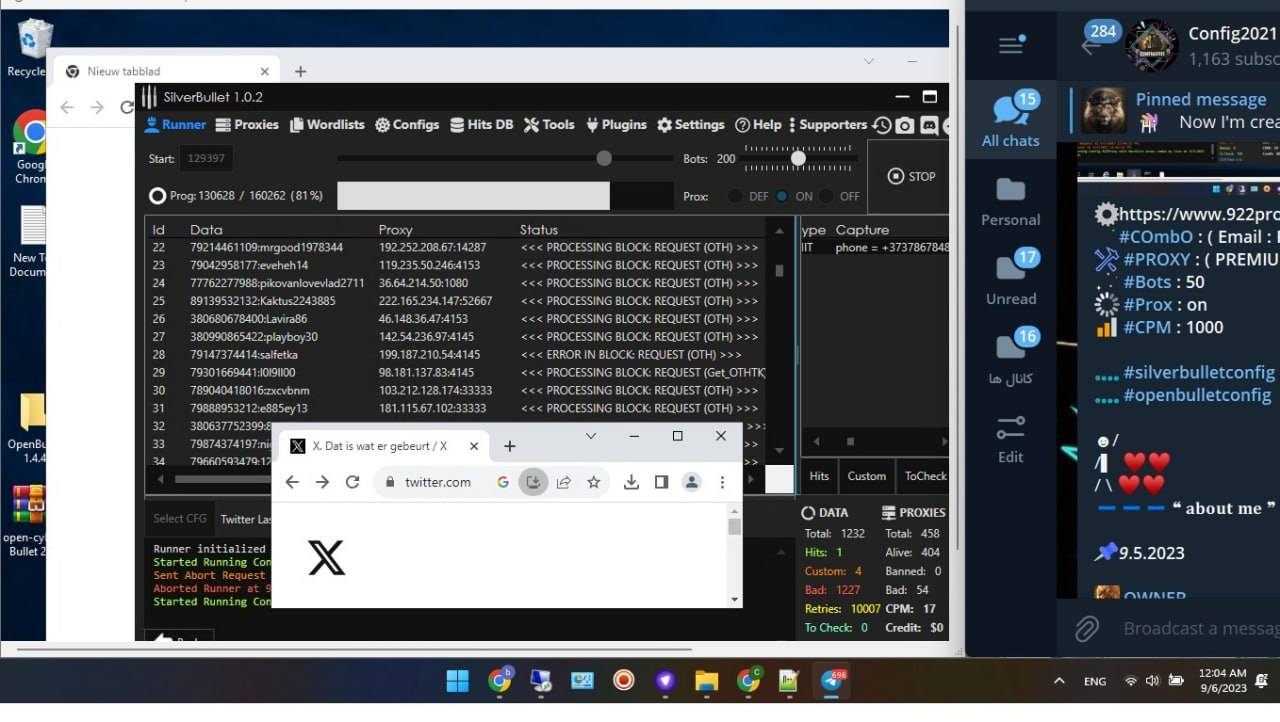
Task: Click the runner progress bar
Action: point(505,196)
